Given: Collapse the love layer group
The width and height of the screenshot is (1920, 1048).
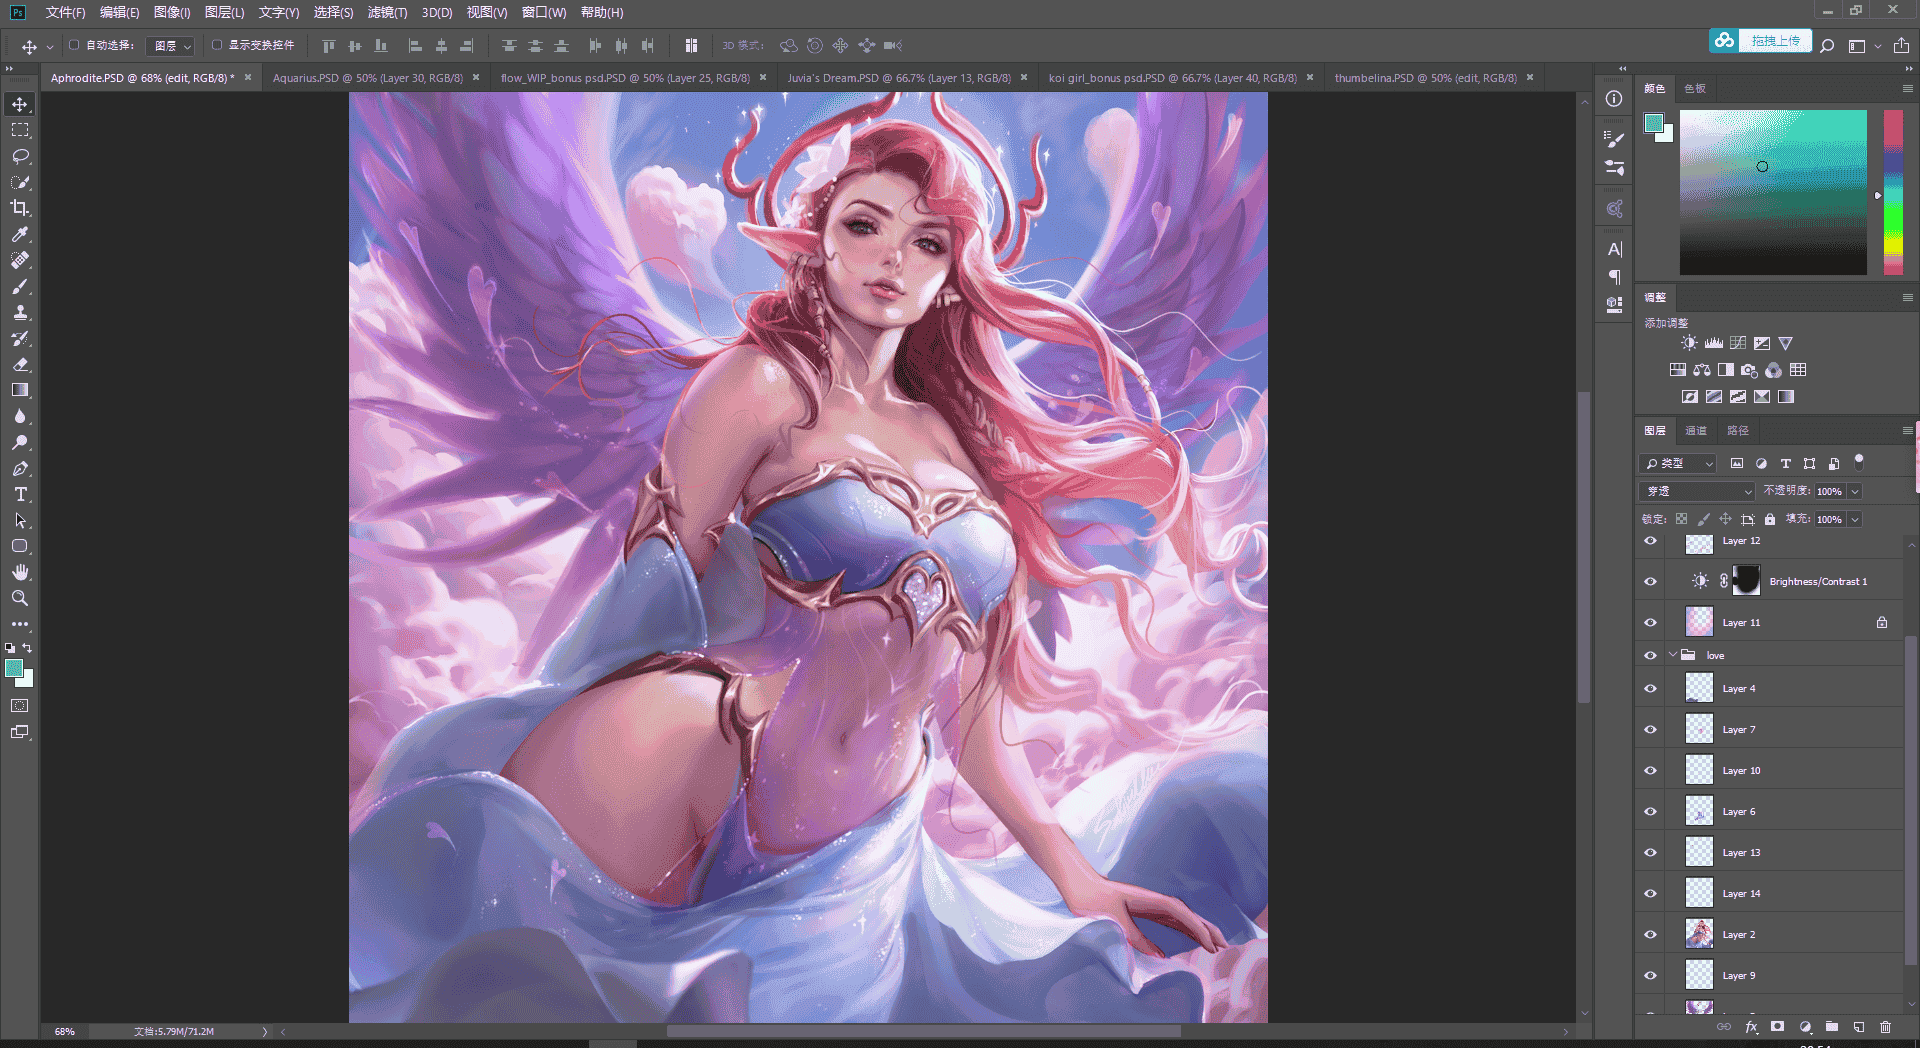Looking at the screenshot, I should tap(1673, 655).
